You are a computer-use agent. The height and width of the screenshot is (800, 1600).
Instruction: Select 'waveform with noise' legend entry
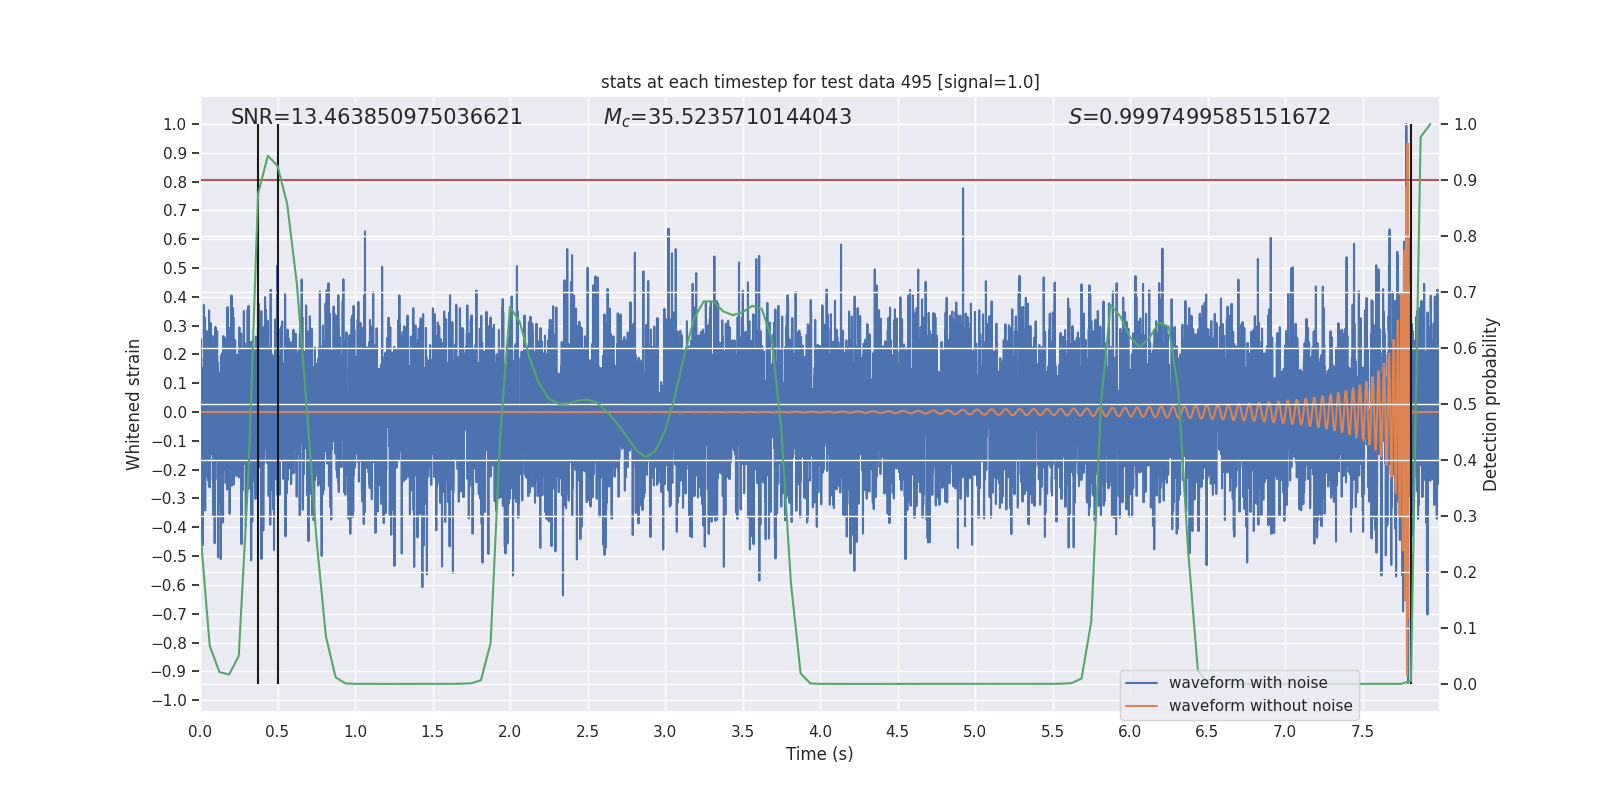point(1247,683)
